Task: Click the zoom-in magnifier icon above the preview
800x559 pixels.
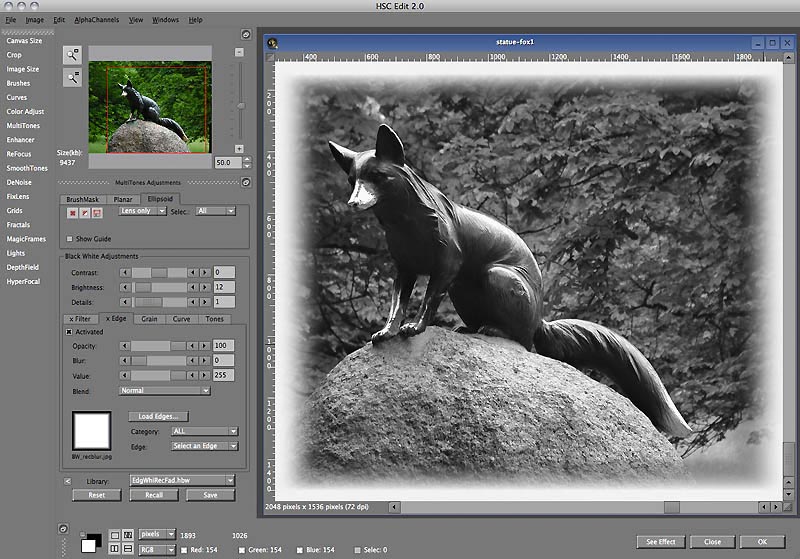Action: coord(72,54)
